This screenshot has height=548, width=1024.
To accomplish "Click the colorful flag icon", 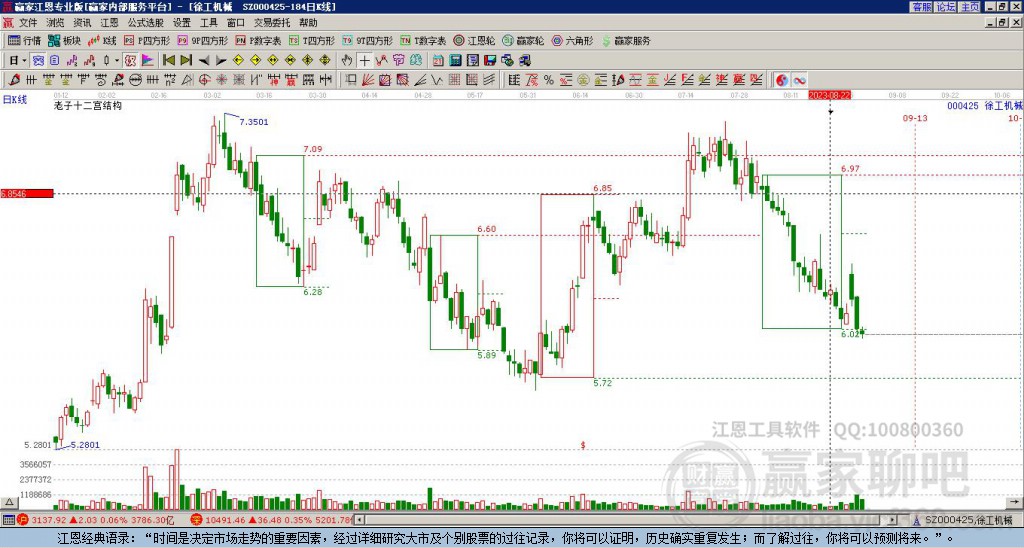I will (148, 60).
